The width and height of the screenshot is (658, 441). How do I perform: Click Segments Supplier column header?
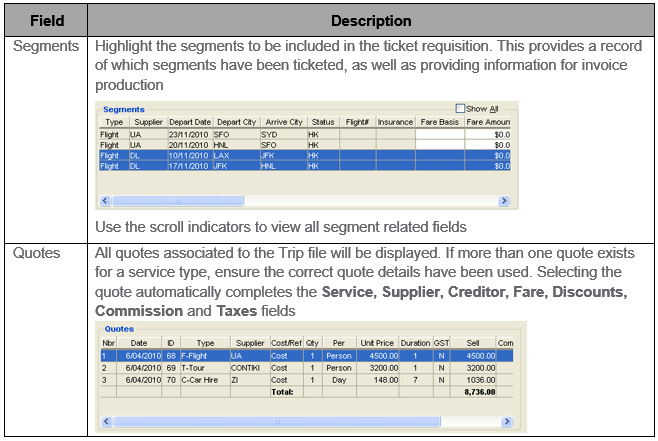(x=148, y=122)
